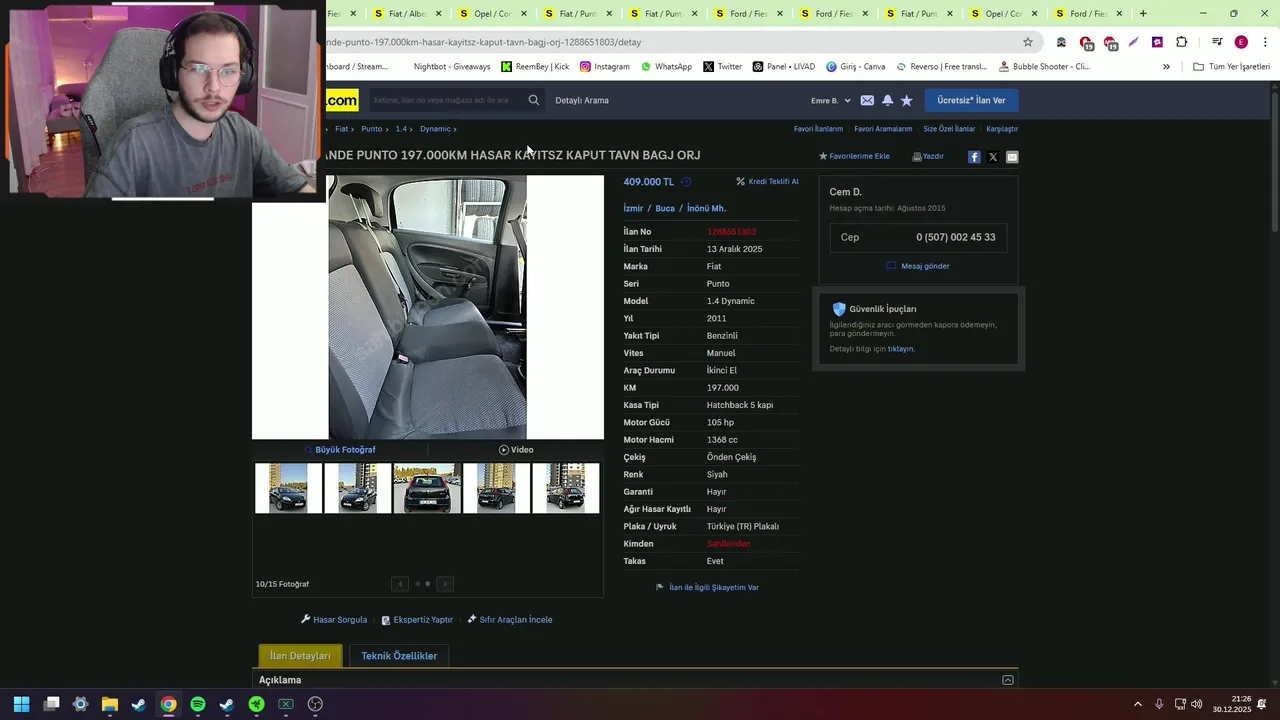
Task: Open the Instagram bookmark
Action: click(605, 67)
